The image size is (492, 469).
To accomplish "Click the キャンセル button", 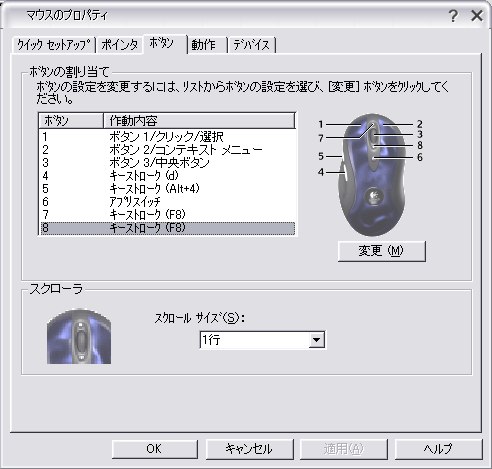I will pos(249,449).
